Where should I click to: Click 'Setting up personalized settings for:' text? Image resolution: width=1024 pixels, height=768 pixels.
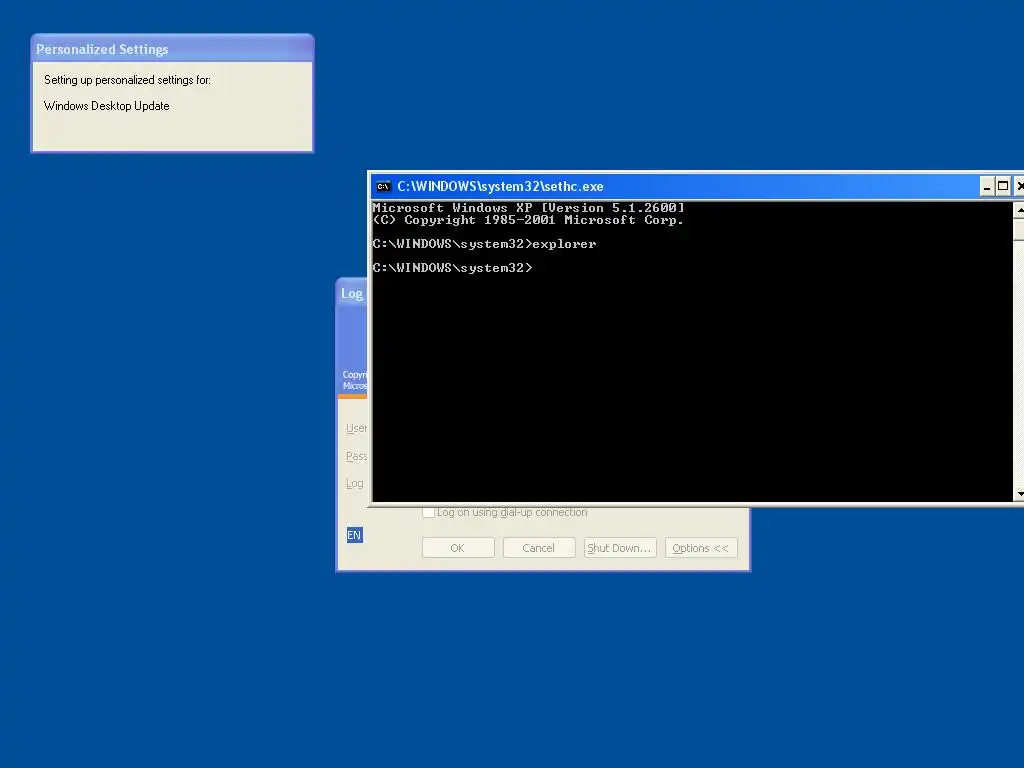127,80
